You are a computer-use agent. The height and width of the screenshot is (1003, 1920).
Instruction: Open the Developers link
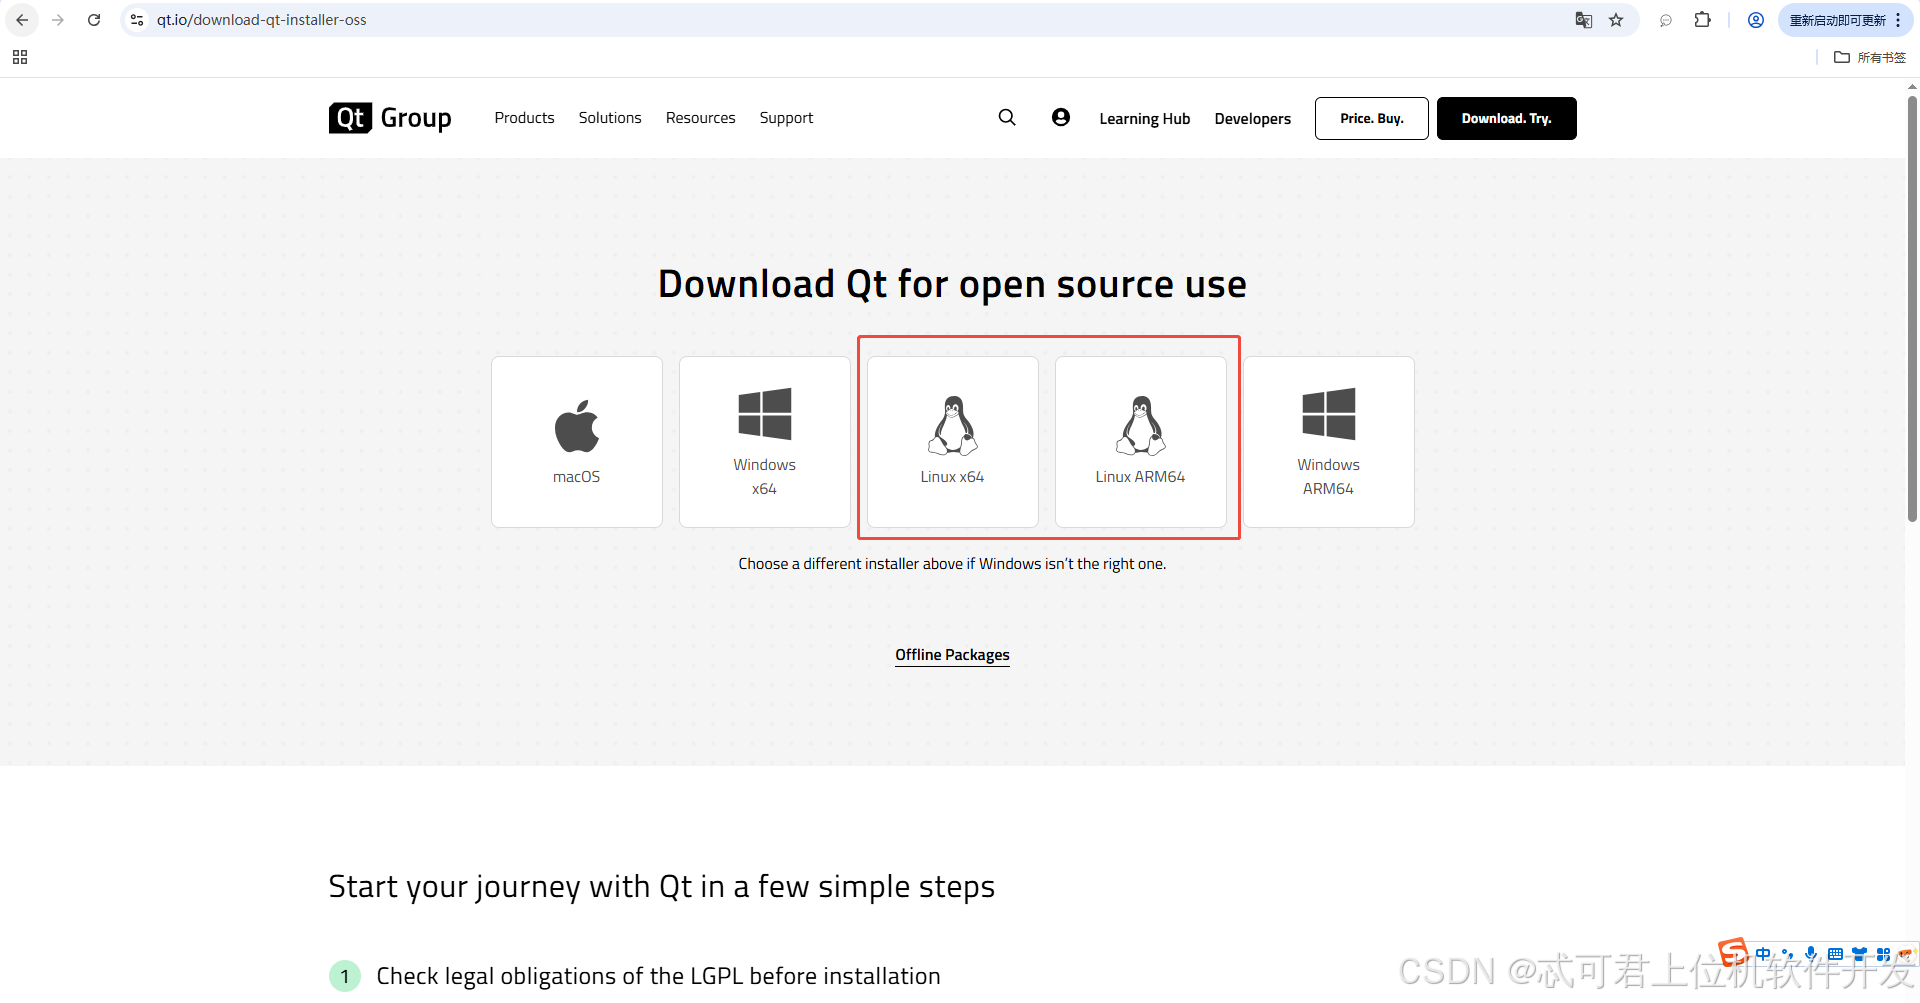click(x=1253, y=119)
